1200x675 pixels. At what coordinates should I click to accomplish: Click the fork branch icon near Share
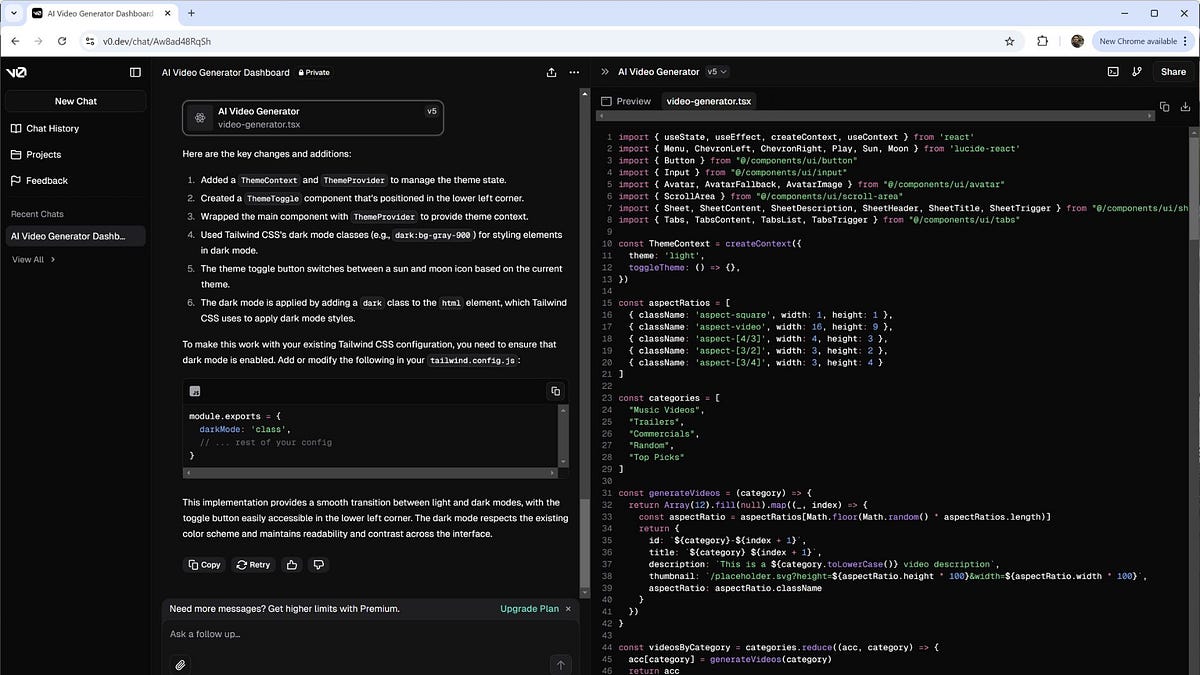[1137, 72]
